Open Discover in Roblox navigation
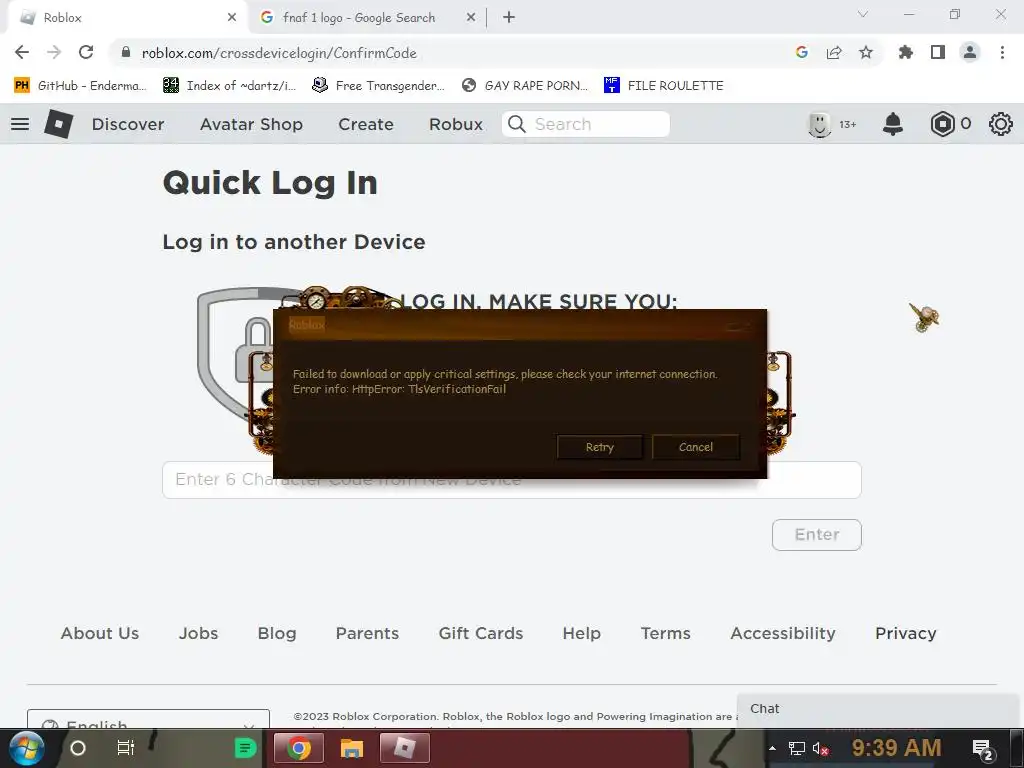The height and width of the screenshot is (768, 1024). (x=128, y=124)
